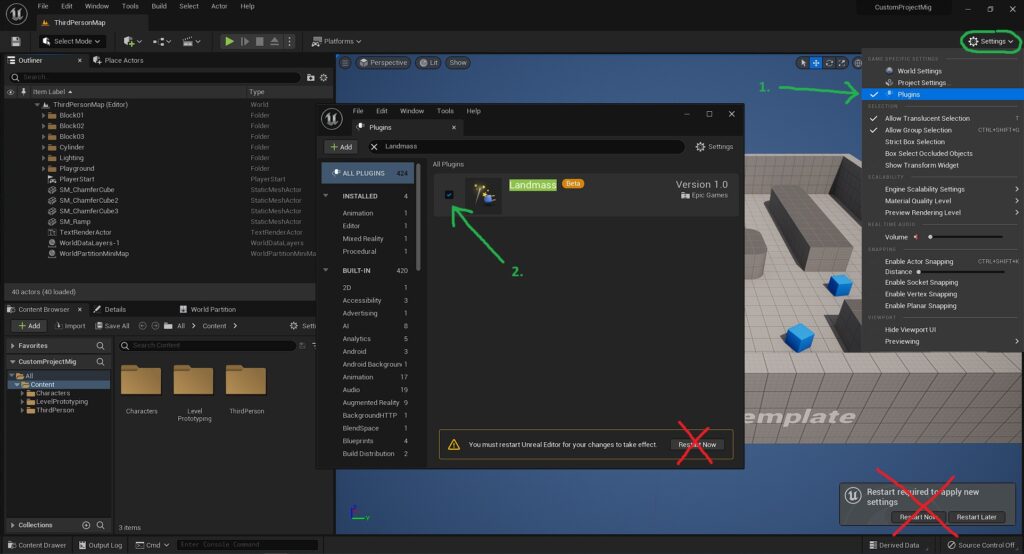Select PlayerStart actor in the Outliner

pos(76,179)
